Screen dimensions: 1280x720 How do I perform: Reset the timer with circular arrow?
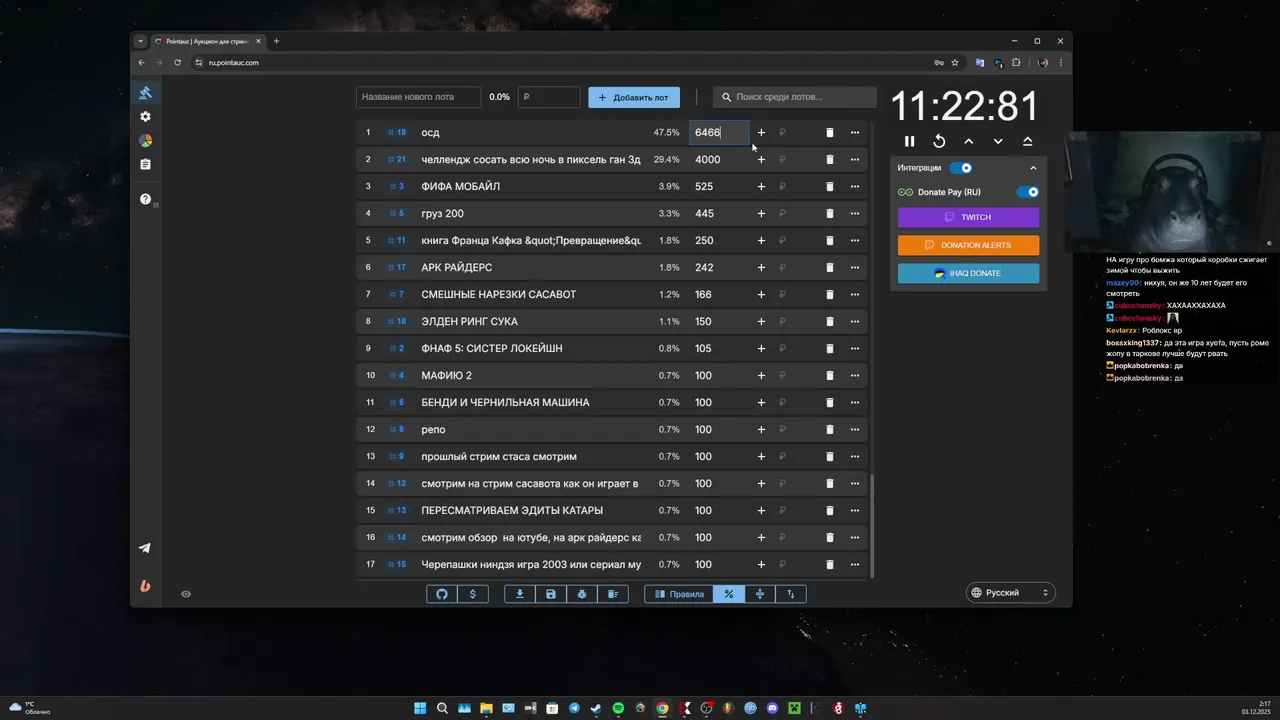click(x=939, y=142)
